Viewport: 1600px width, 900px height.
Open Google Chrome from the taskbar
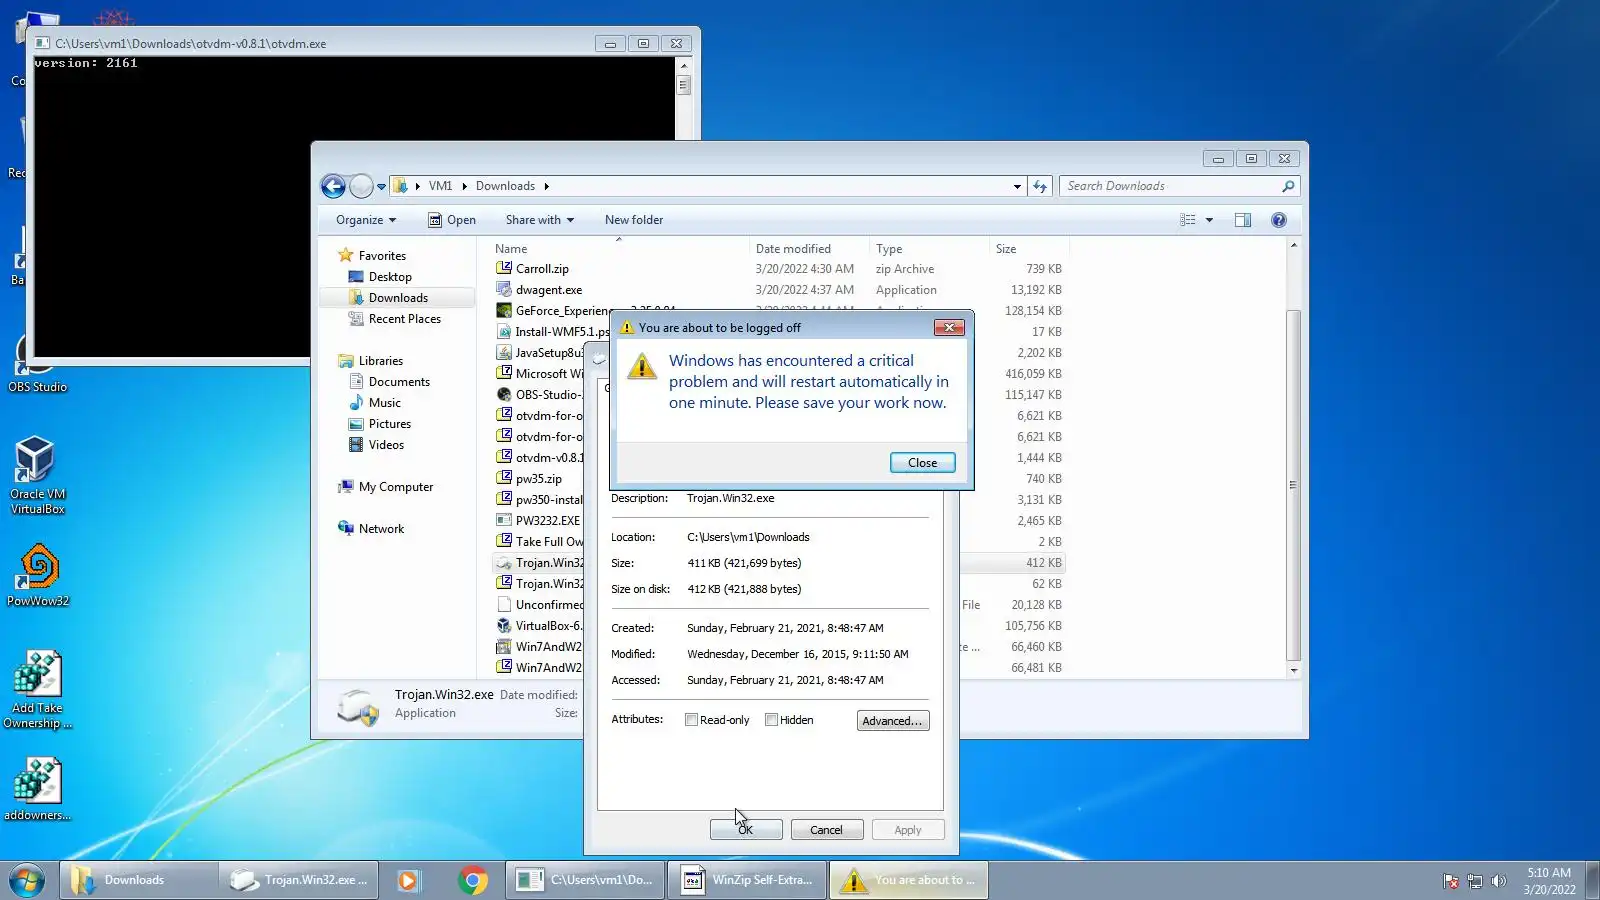(473, 880)
